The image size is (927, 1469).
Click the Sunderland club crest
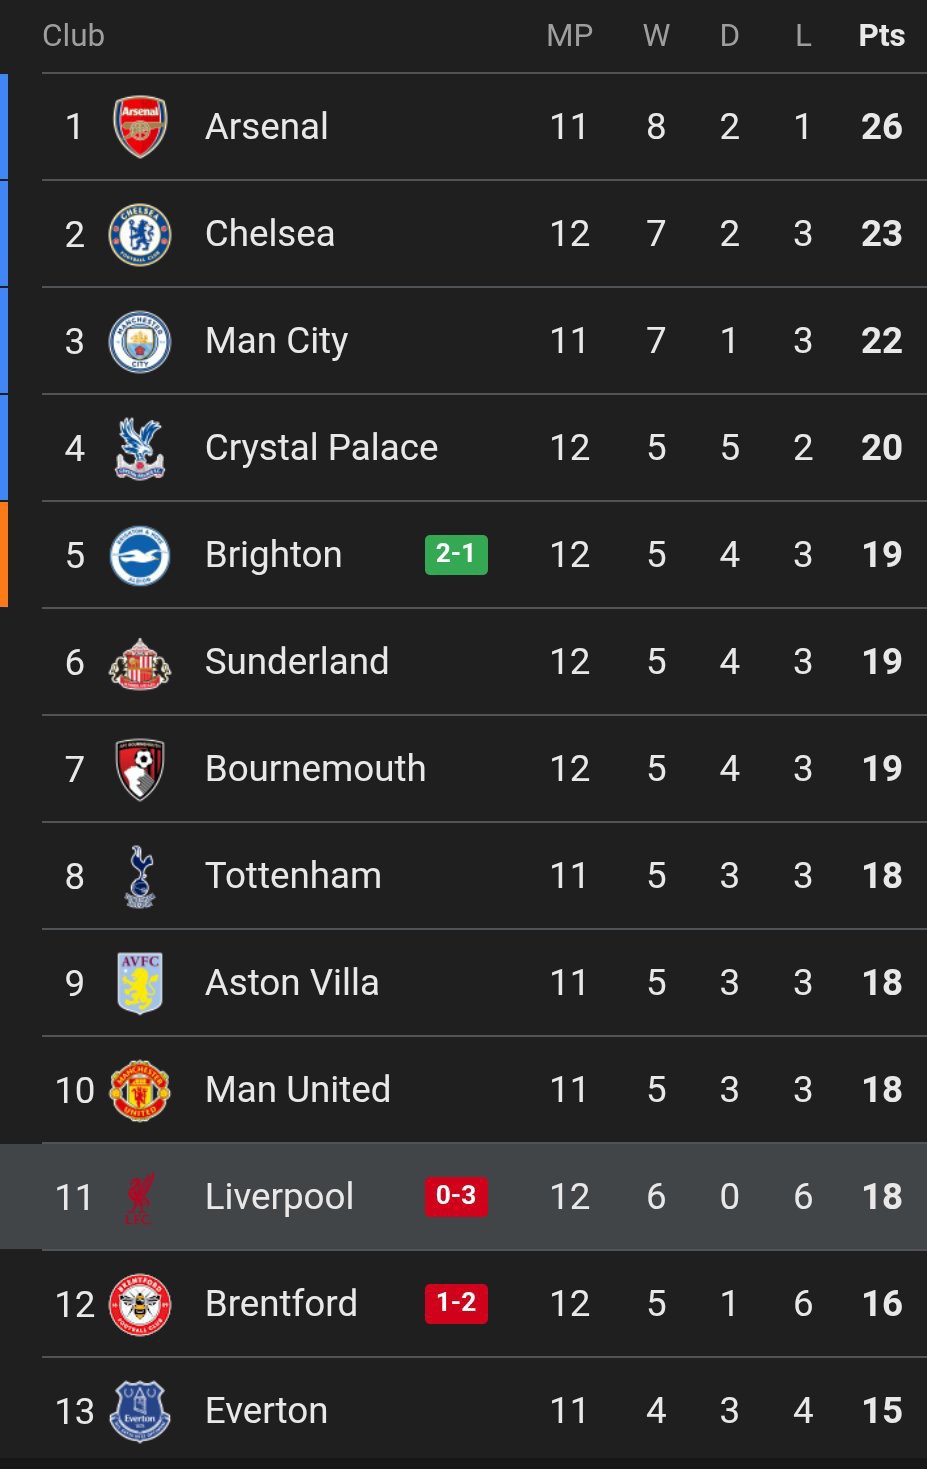(x=140, y=662)
